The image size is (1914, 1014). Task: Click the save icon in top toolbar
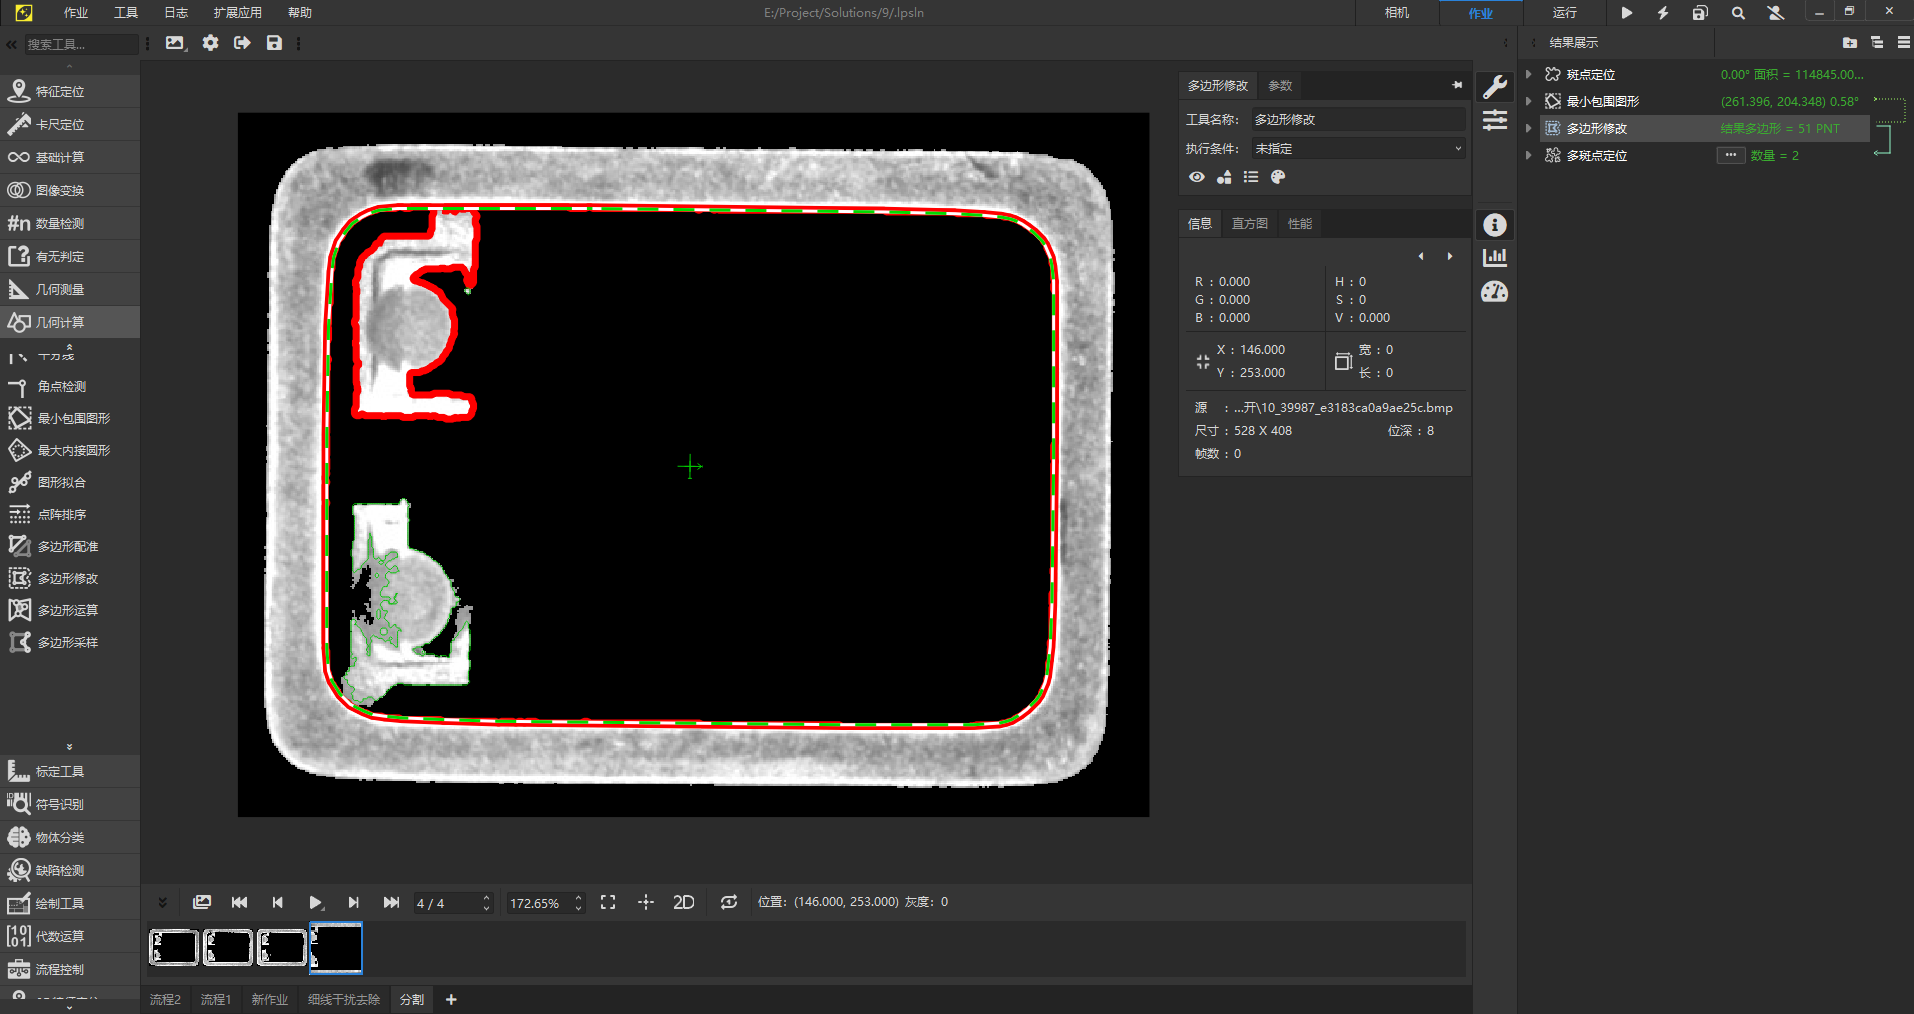274,43
